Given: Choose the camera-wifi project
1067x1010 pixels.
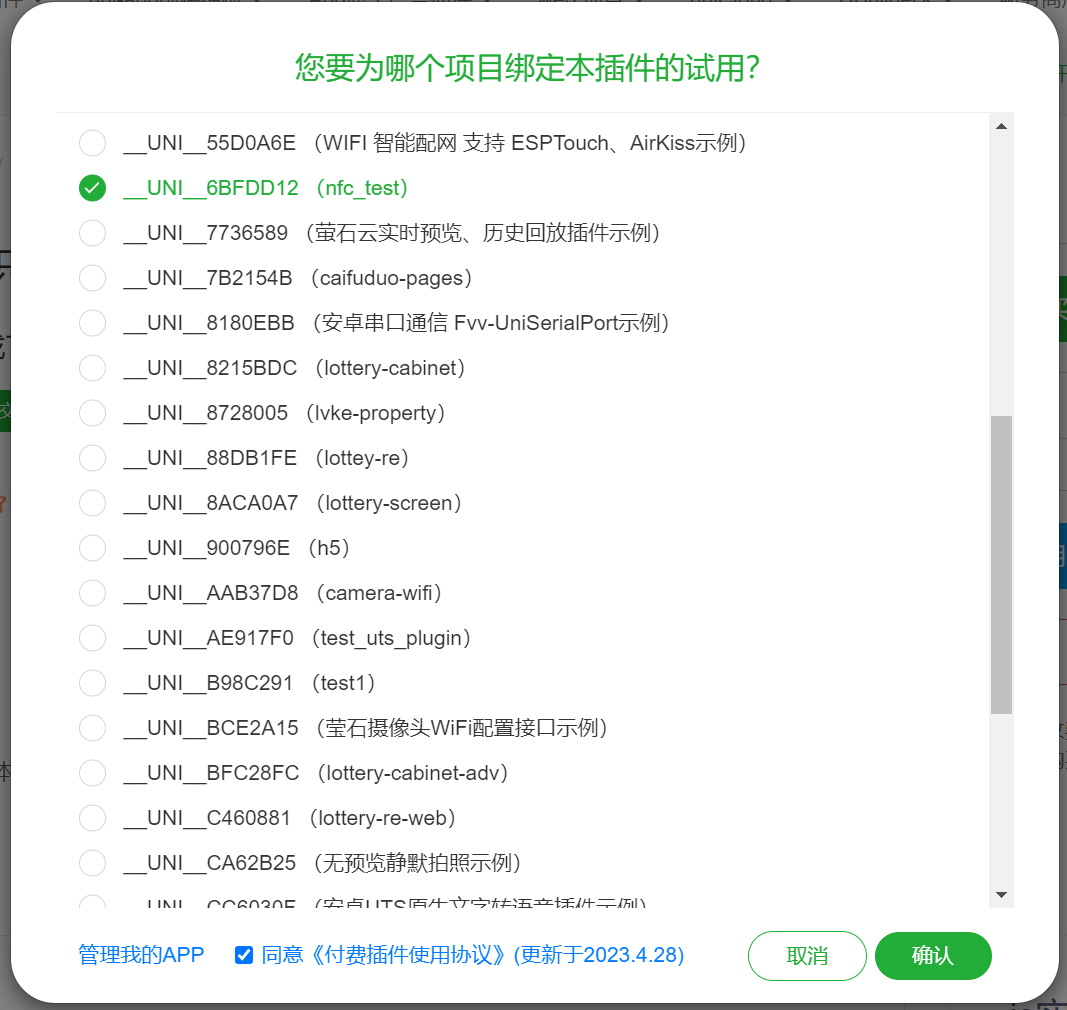Looking at the screenshot, I should coord(92,593).
